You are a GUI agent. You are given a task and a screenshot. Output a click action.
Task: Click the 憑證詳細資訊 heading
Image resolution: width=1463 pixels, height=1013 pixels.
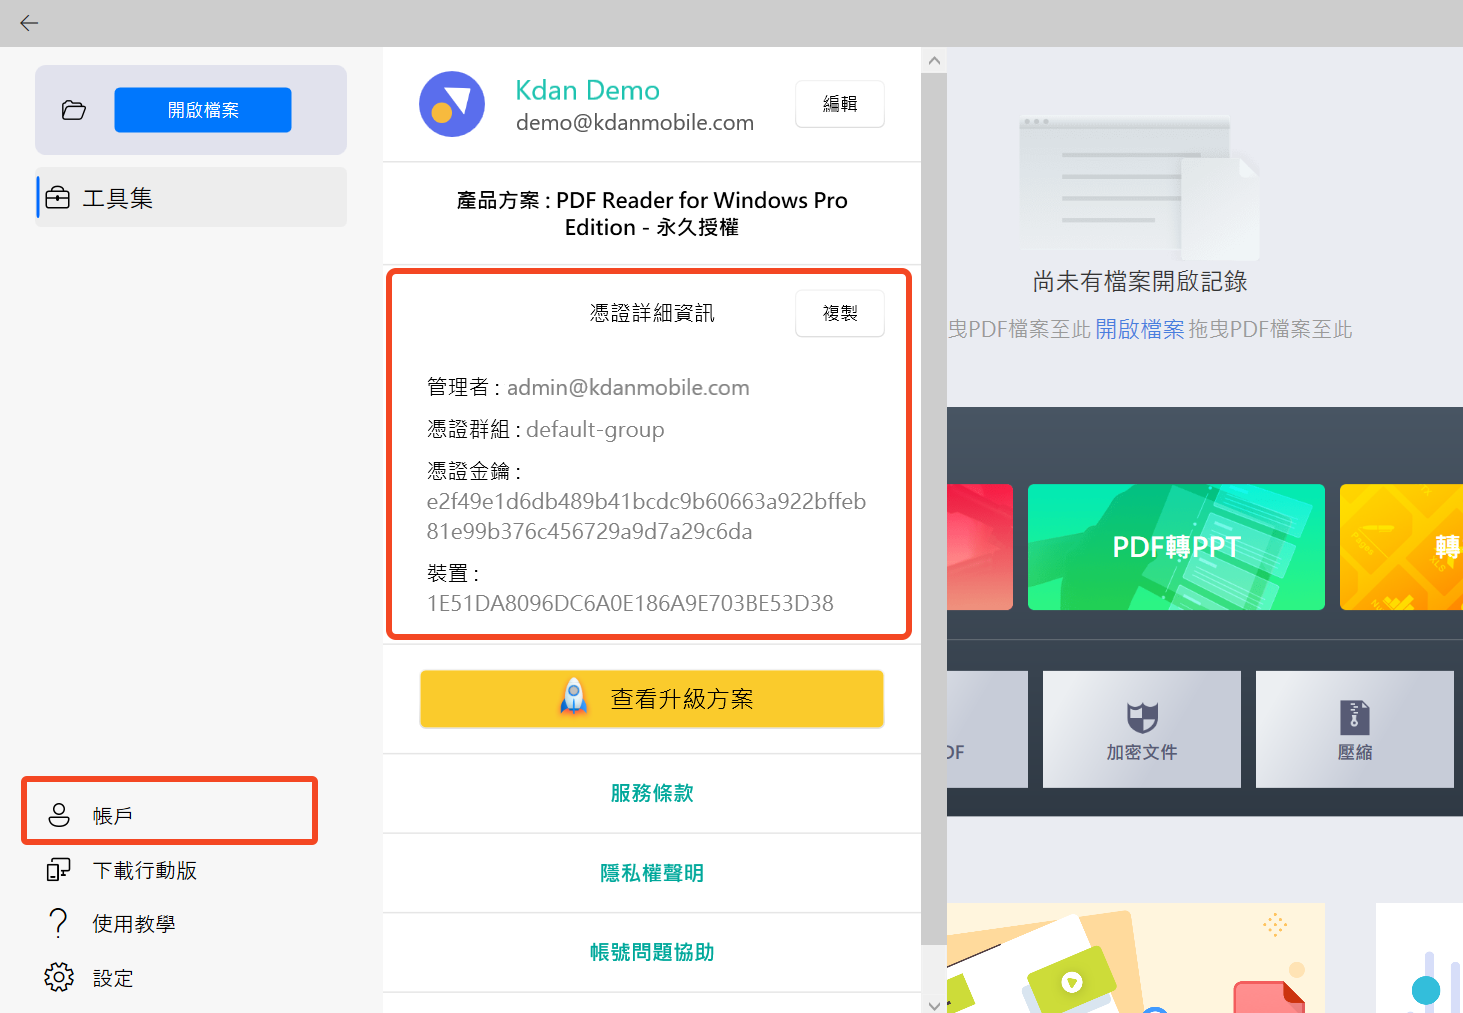[652, 313]
